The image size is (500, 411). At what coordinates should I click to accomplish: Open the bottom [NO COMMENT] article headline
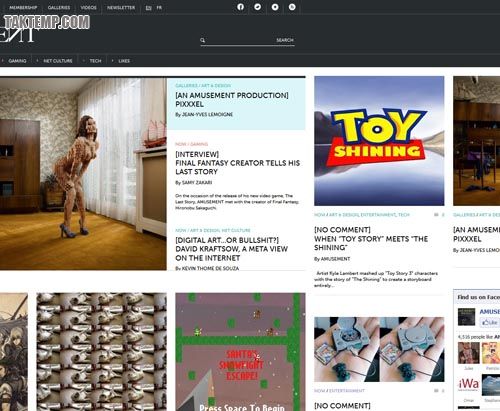pos(342,406)
